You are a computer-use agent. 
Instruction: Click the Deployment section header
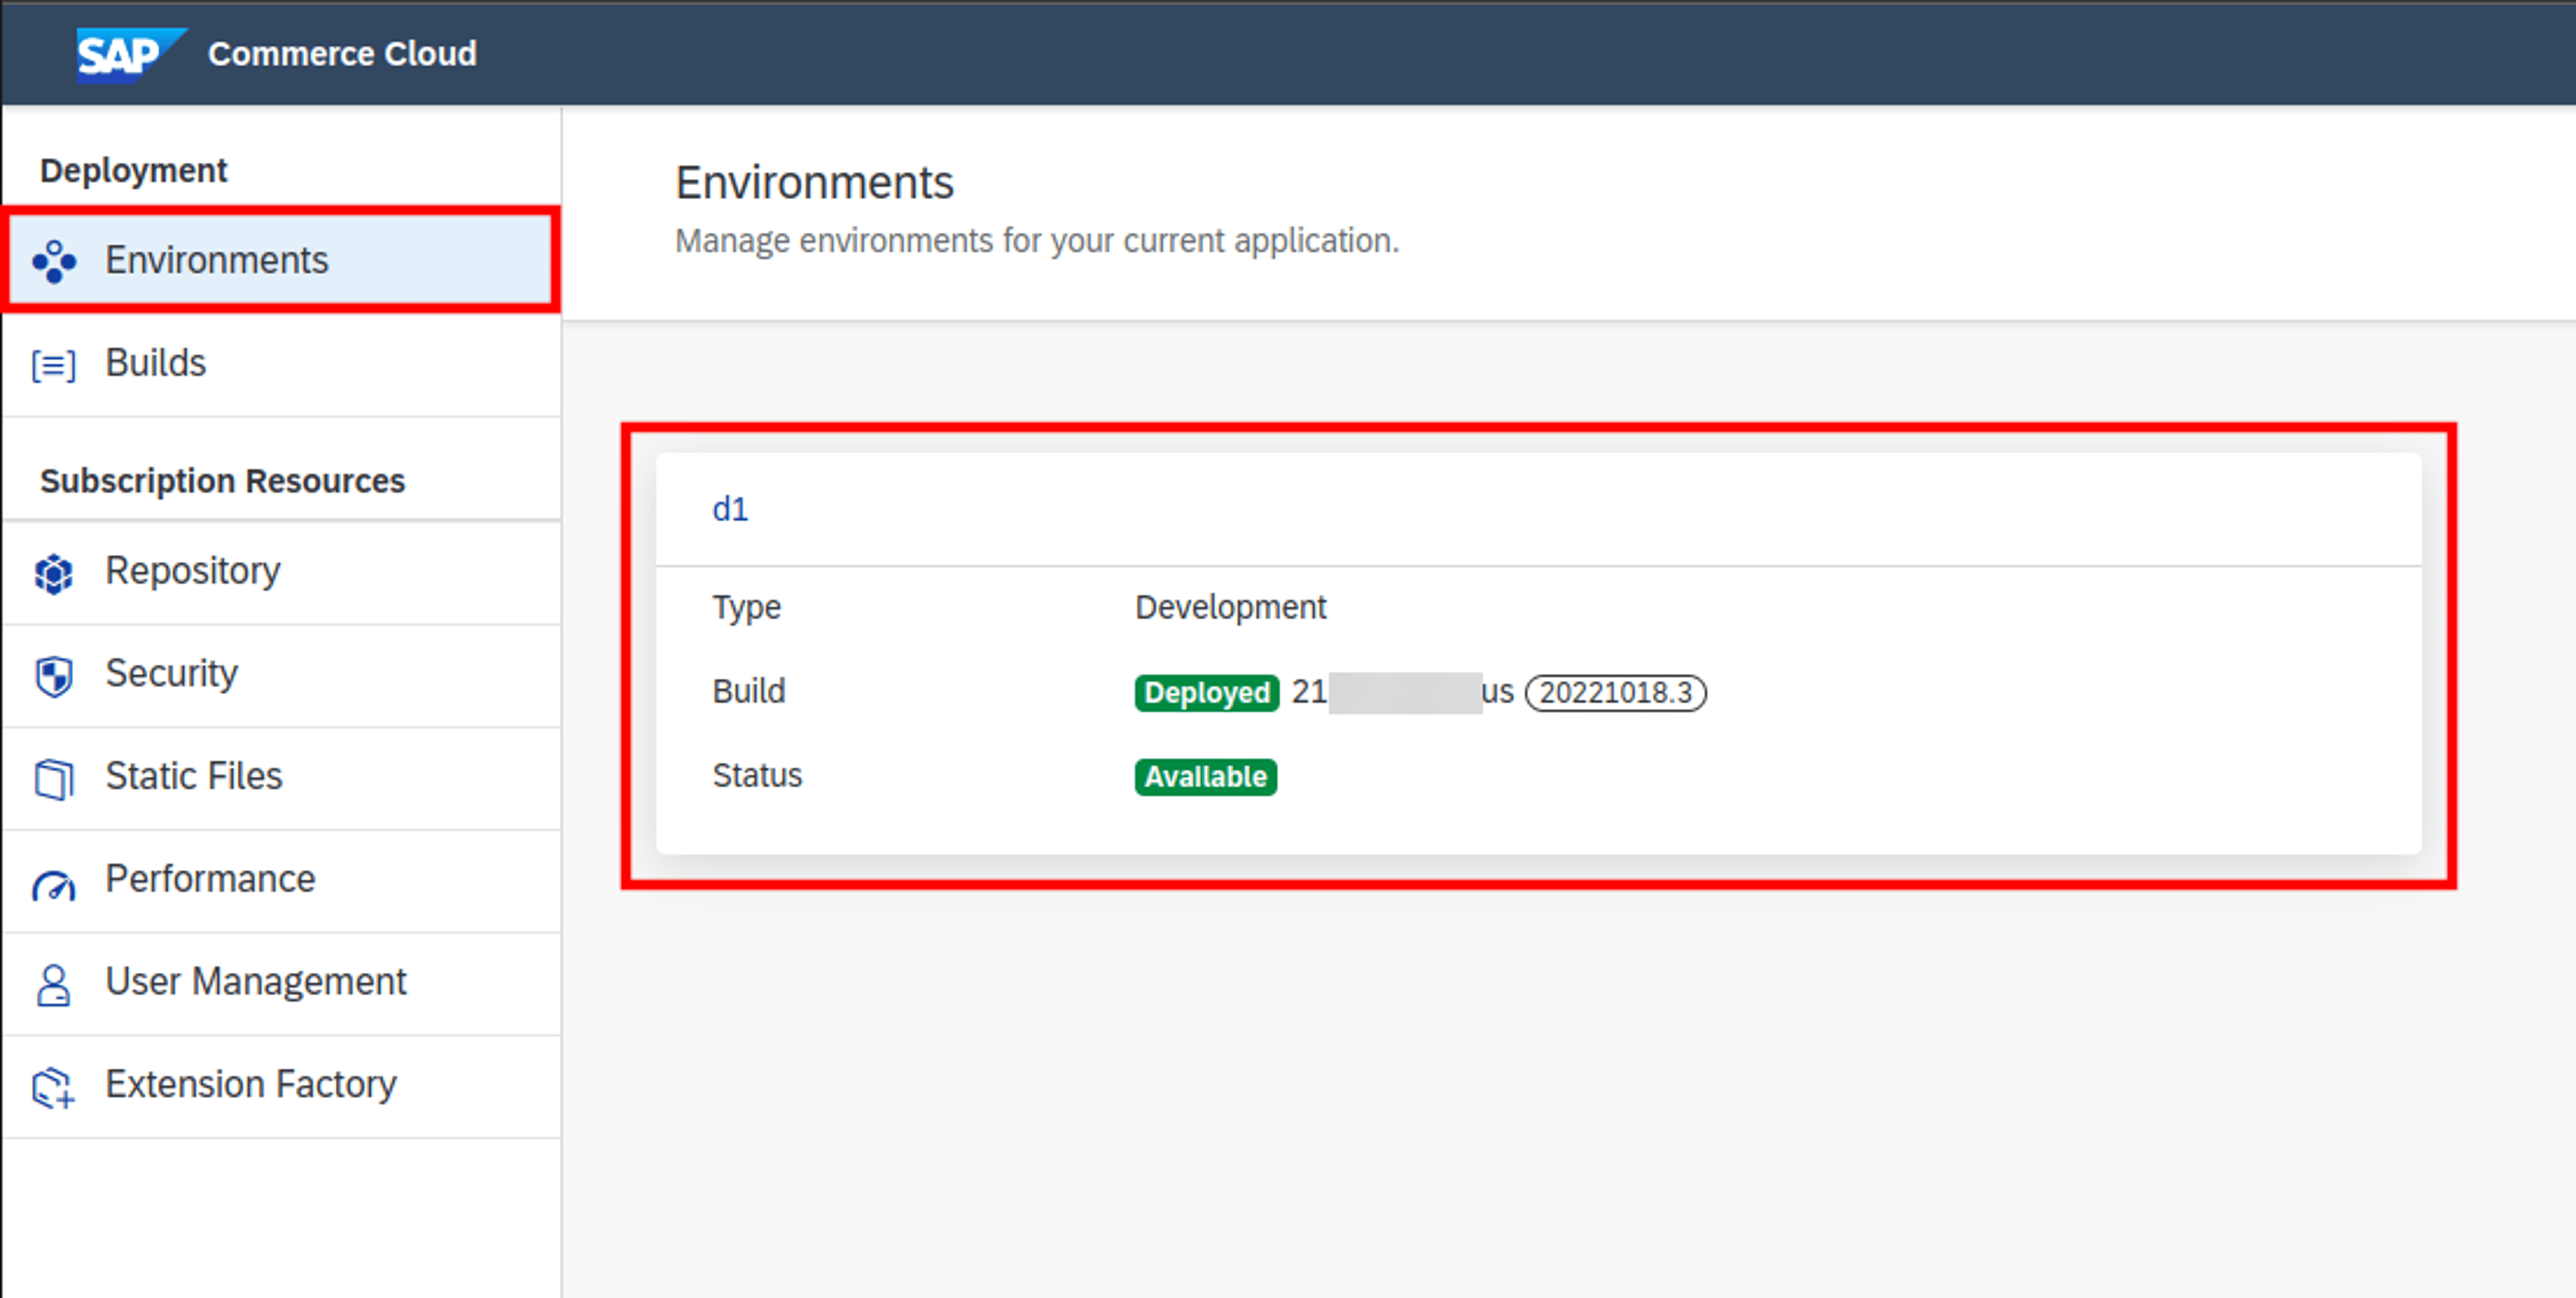134,171
